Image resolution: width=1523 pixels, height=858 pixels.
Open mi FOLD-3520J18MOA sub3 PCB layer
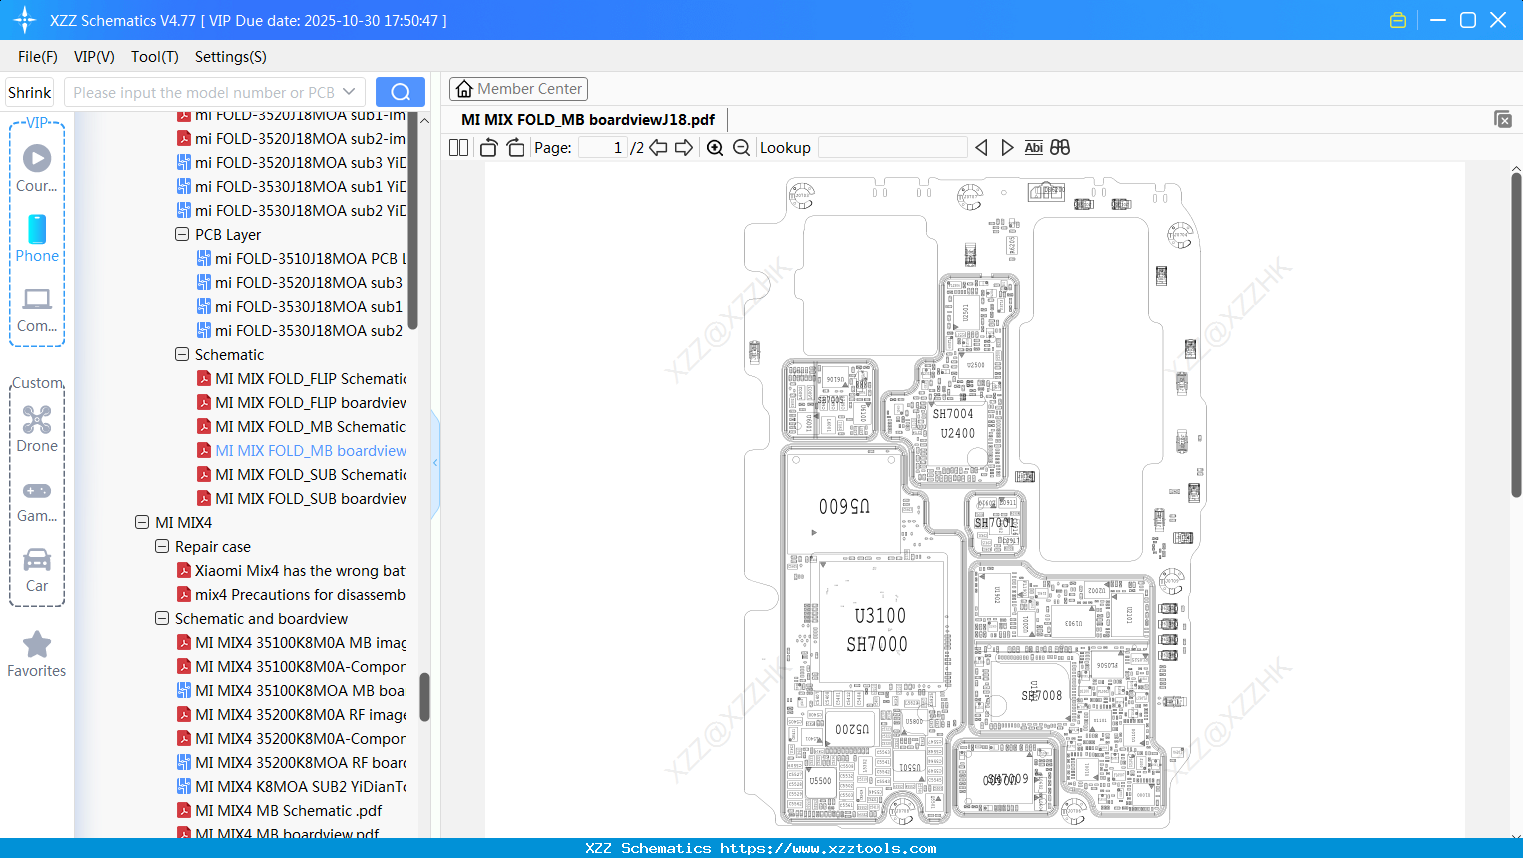pos(300,282)
